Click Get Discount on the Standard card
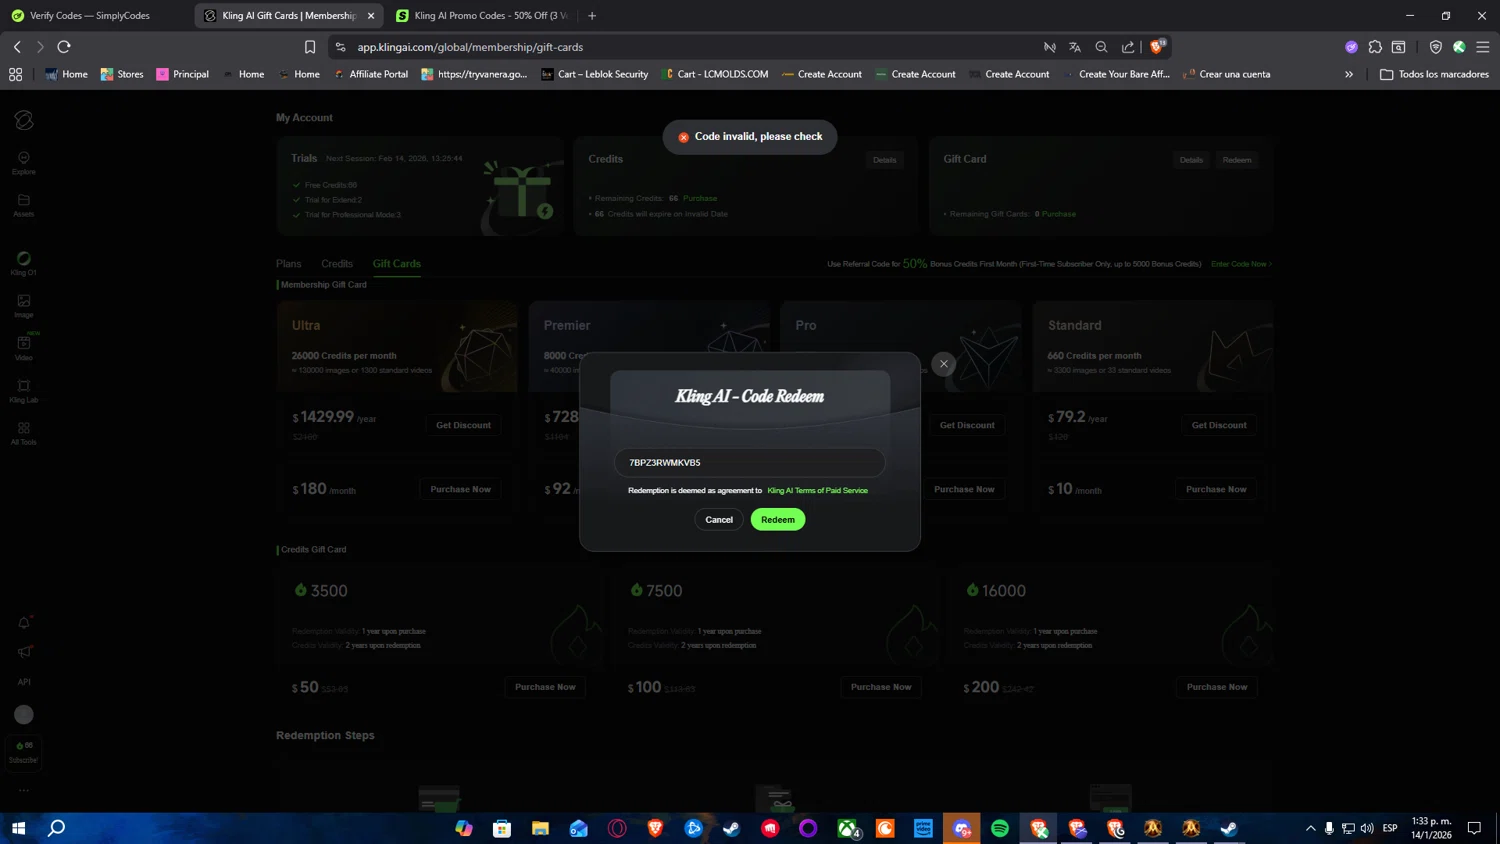 point(1219,425)
